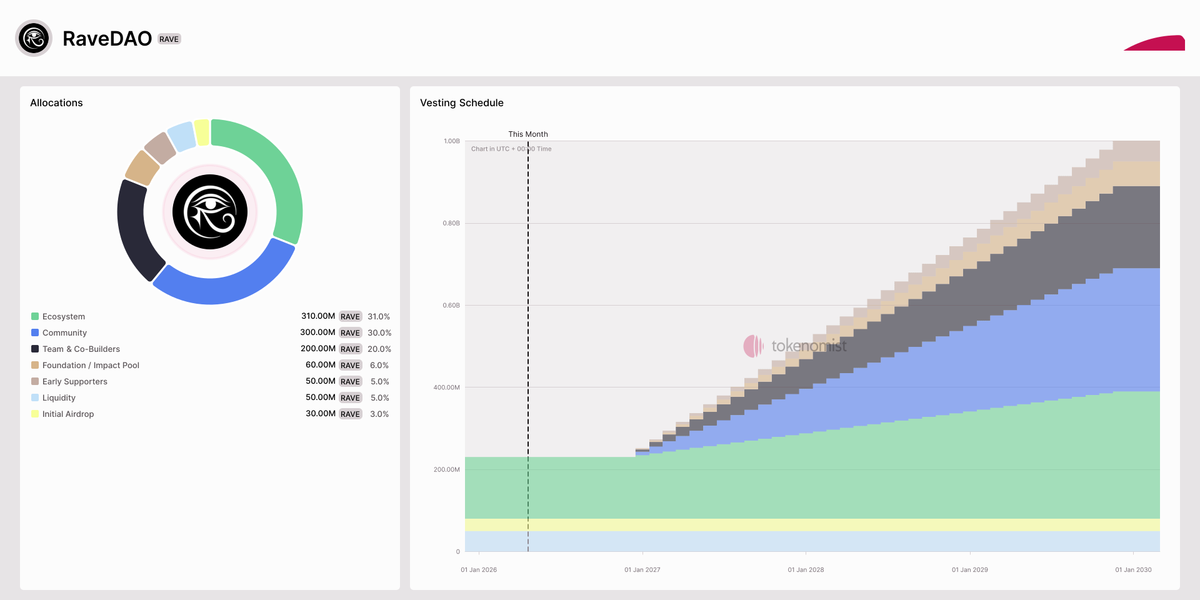This screenshot has height=600, width=1200.
Task: Select the Team & Co-Builders legend marker
Action: click(34, 348)
